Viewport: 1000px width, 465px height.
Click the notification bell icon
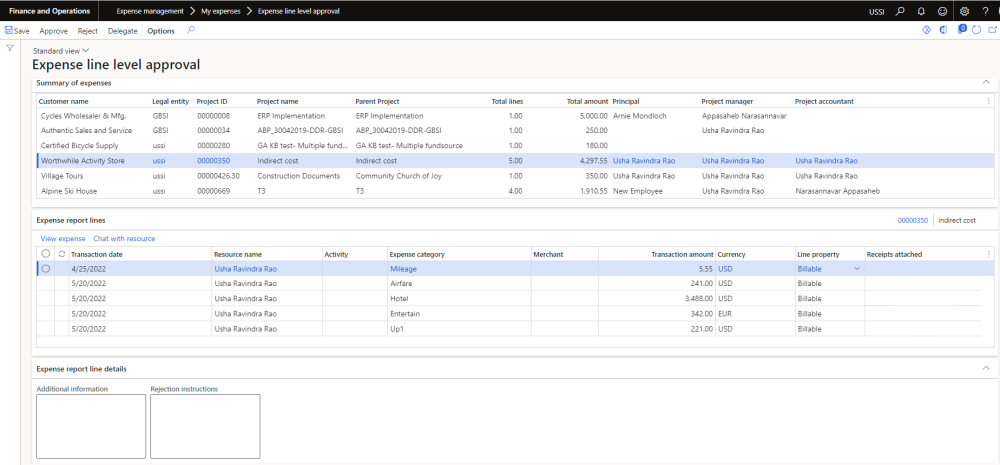(x=920, y=11)
